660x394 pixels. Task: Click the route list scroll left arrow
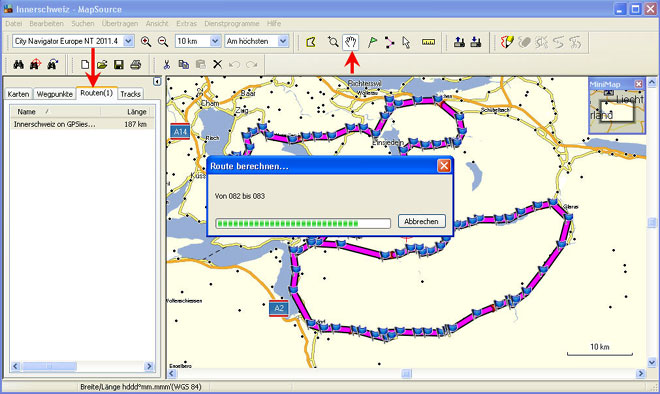[x=16, y=366]
